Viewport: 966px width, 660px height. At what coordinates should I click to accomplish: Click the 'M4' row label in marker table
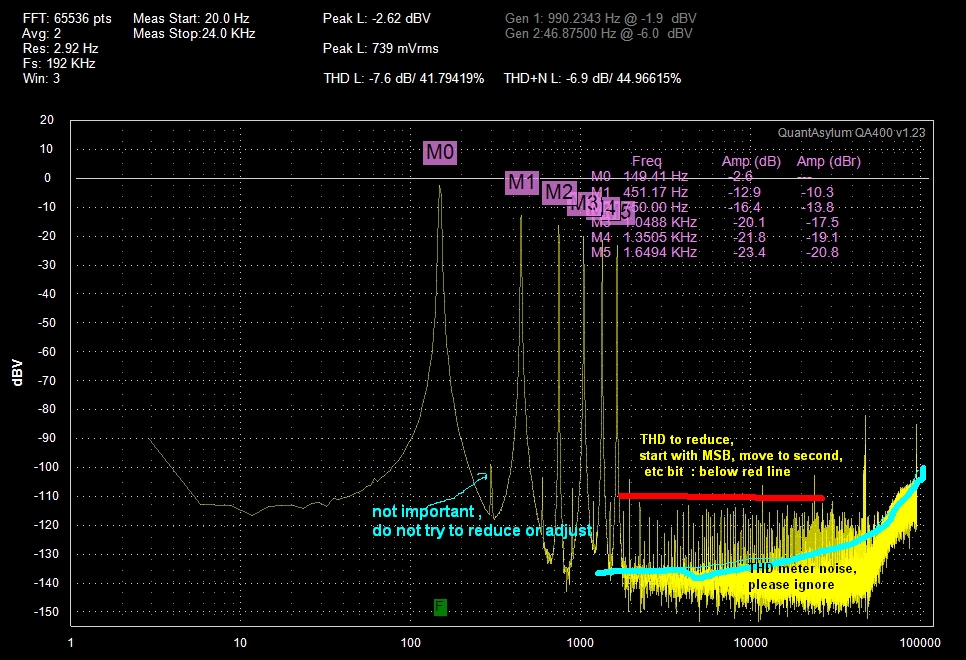(x=601, y=237)
